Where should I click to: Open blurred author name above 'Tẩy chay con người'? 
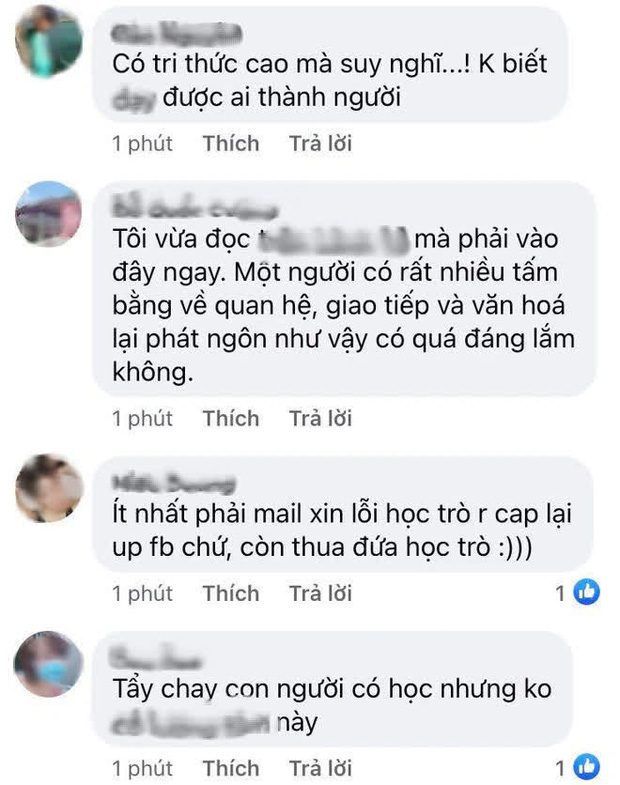point(156,659)
